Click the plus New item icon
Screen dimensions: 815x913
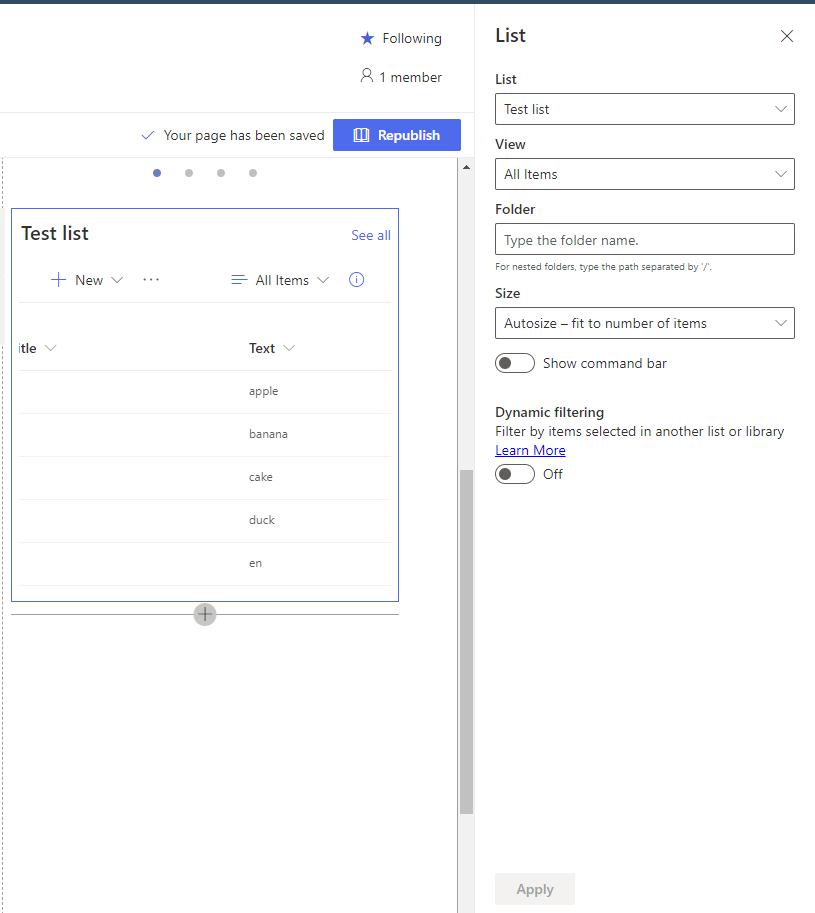(59, 280)
